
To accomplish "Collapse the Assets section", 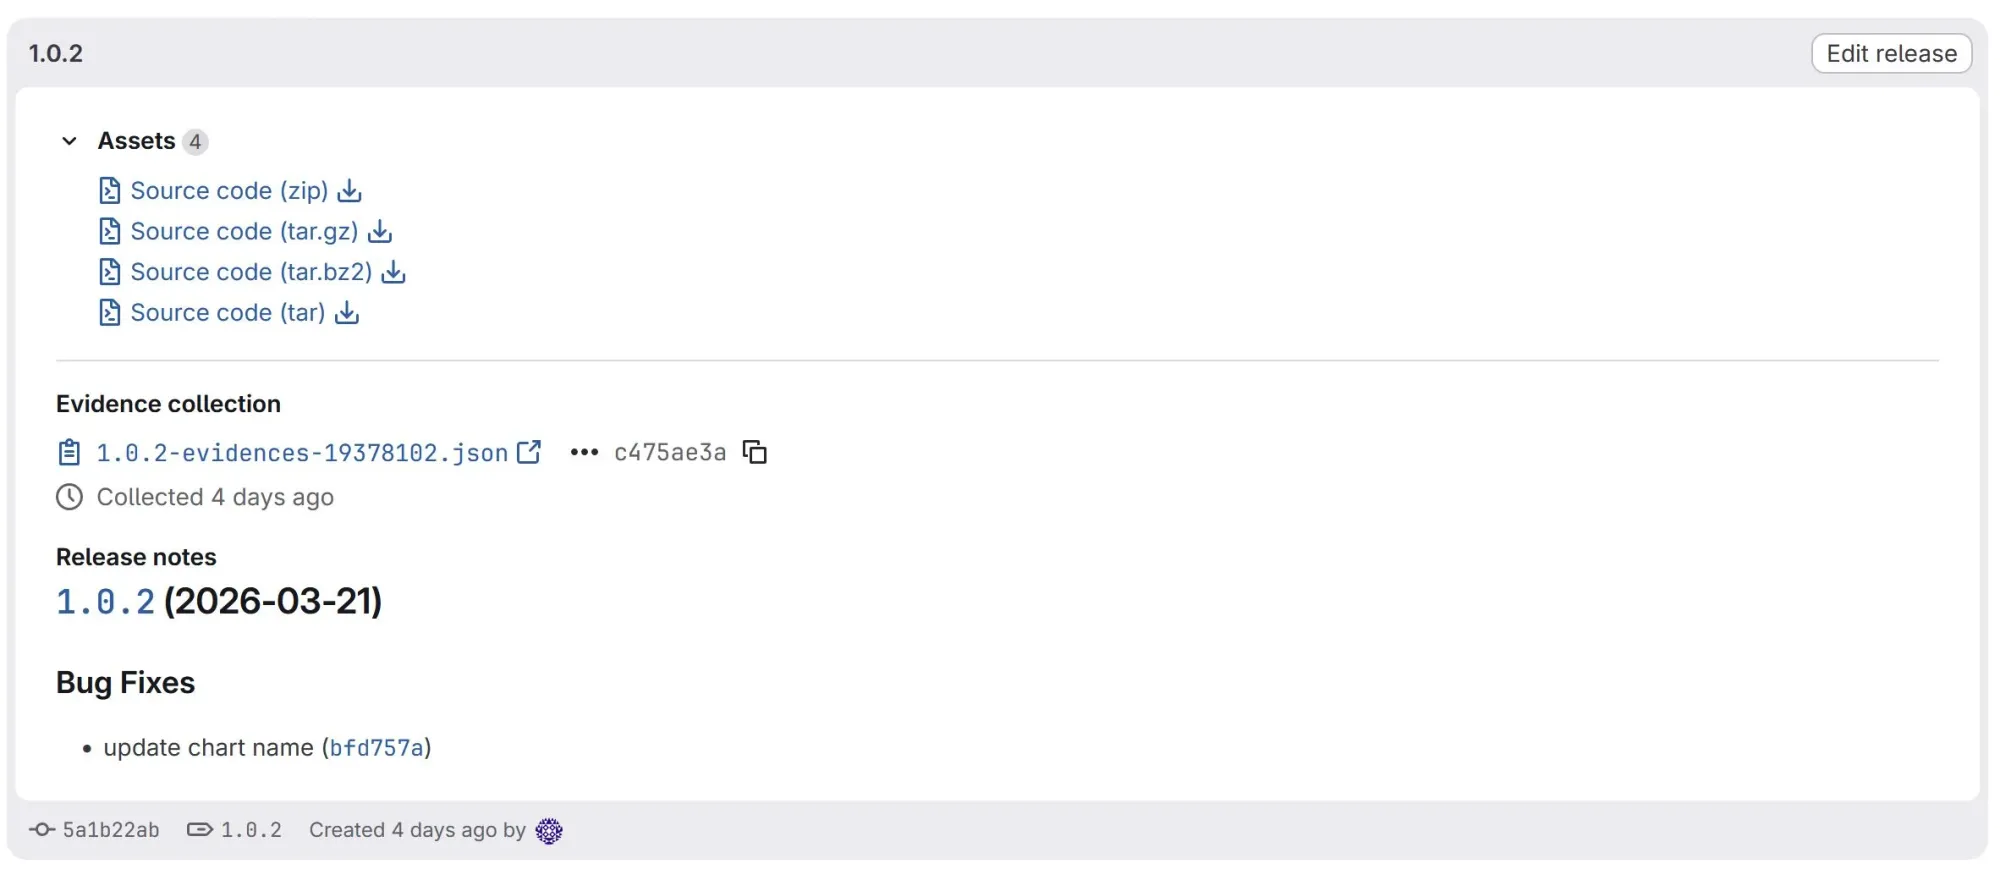I will pyautogui.click(x=69, y=141).
